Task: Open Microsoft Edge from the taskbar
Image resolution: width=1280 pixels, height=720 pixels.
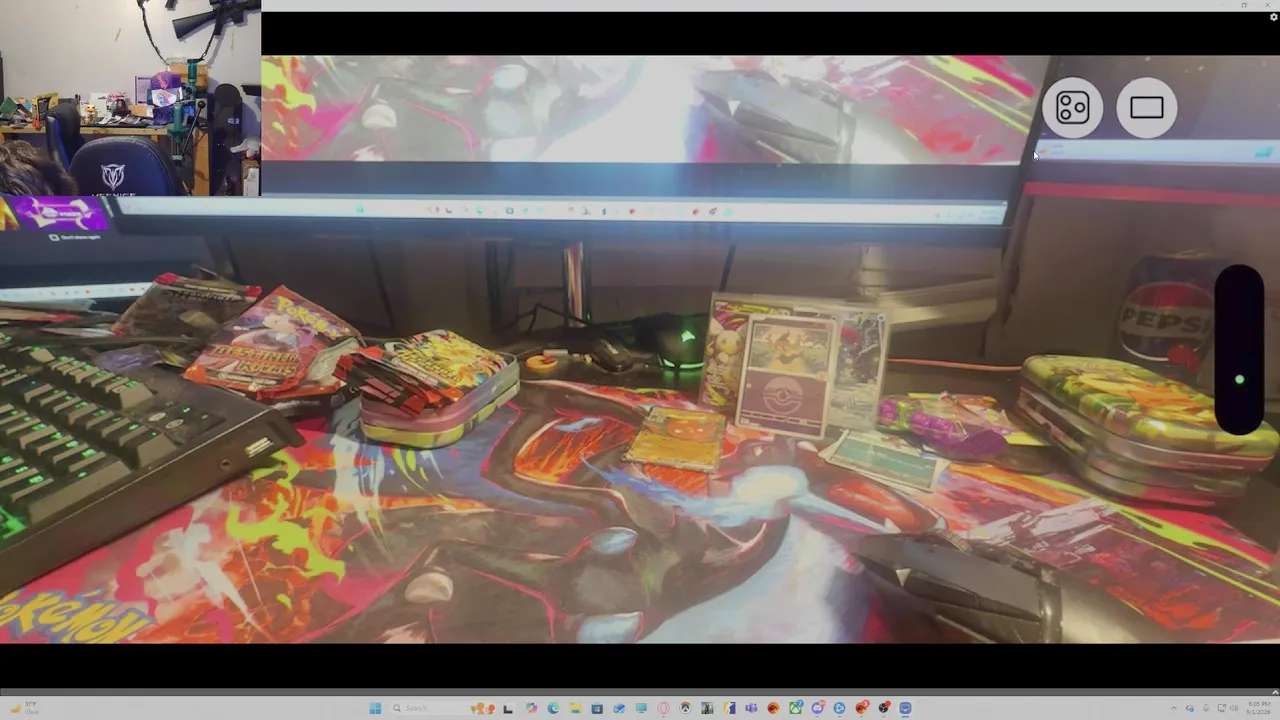Action: point(553,708)
